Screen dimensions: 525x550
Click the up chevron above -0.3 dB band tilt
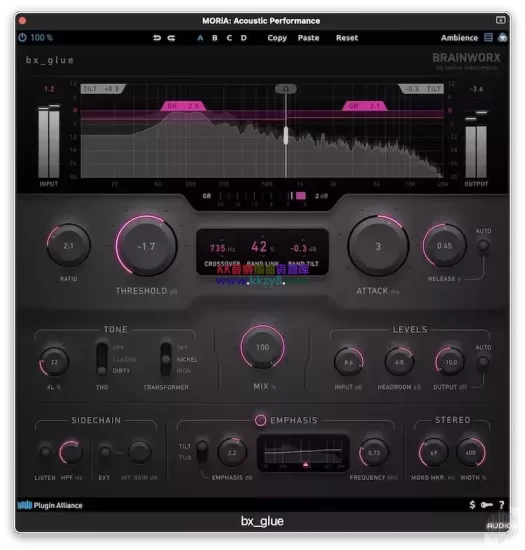coord(303,240)
